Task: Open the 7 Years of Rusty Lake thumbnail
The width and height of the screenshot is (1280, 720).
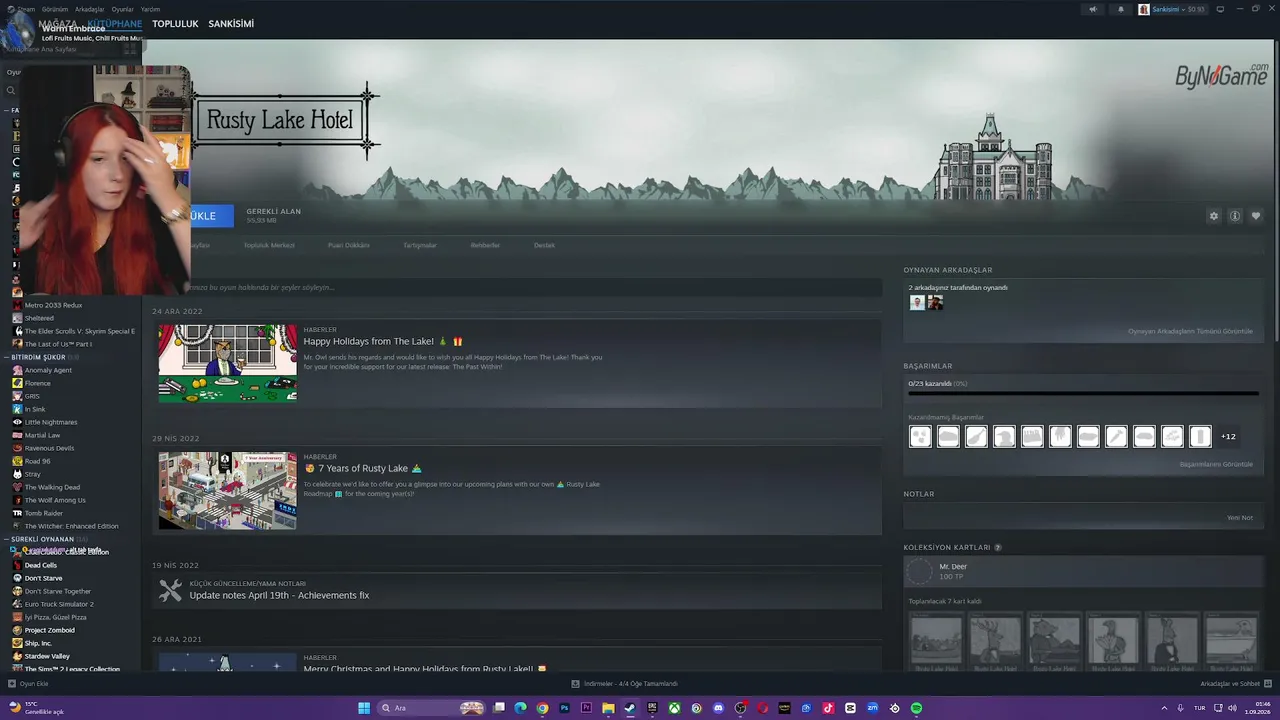Action: click(227, 490)
